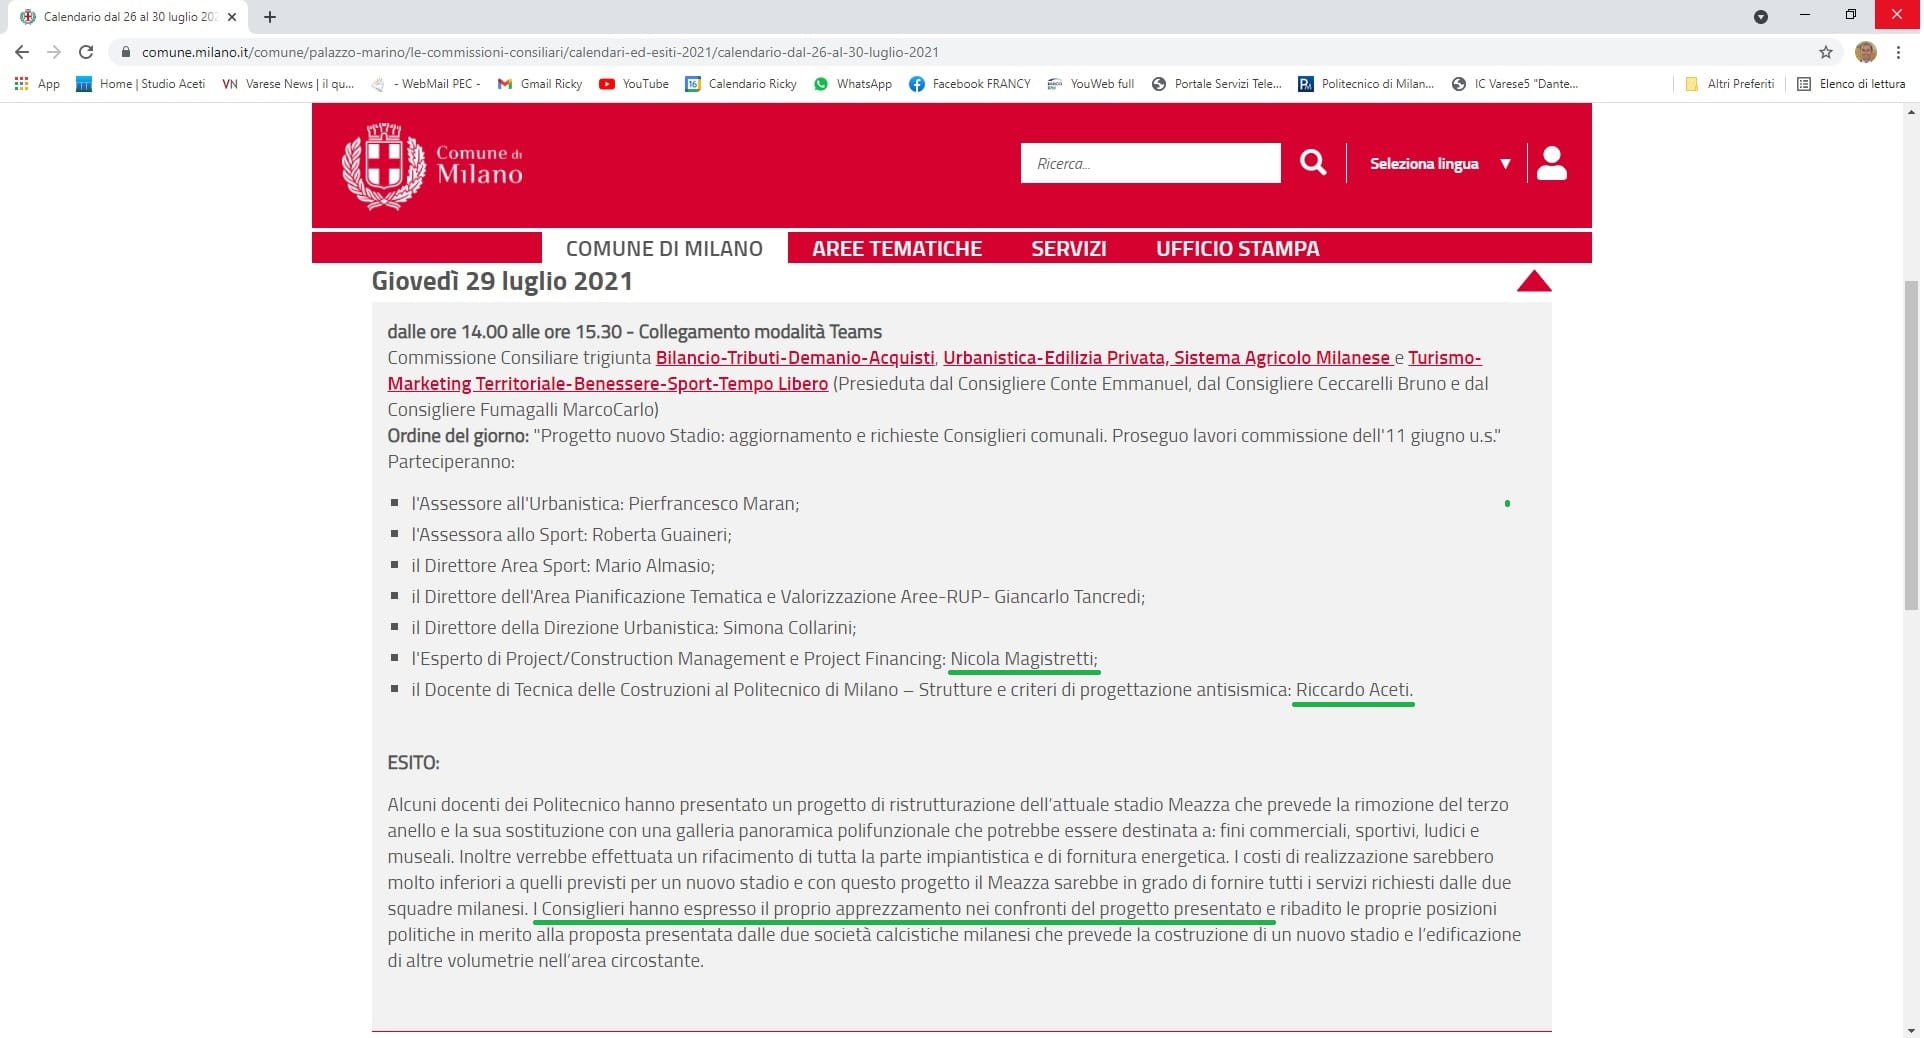Open Gmail Ricky bookmark
Viewport: 1924px width, 1038px height.
point(540,84)
